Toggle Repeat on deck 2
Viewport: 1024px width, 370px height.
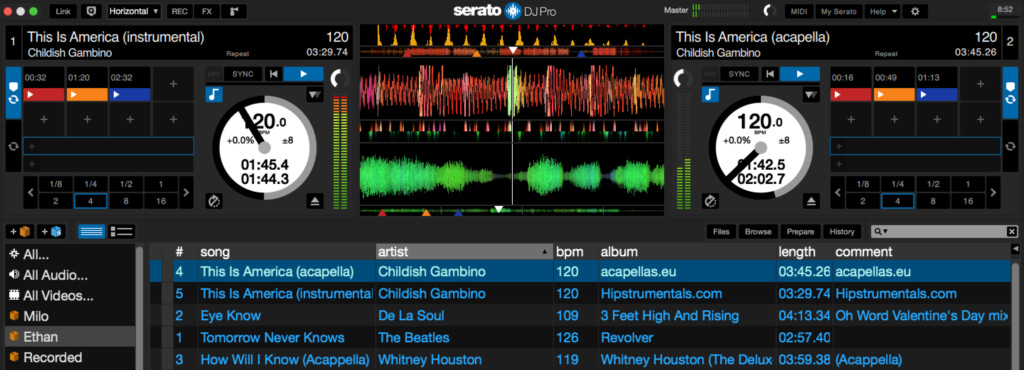(886, 54)
